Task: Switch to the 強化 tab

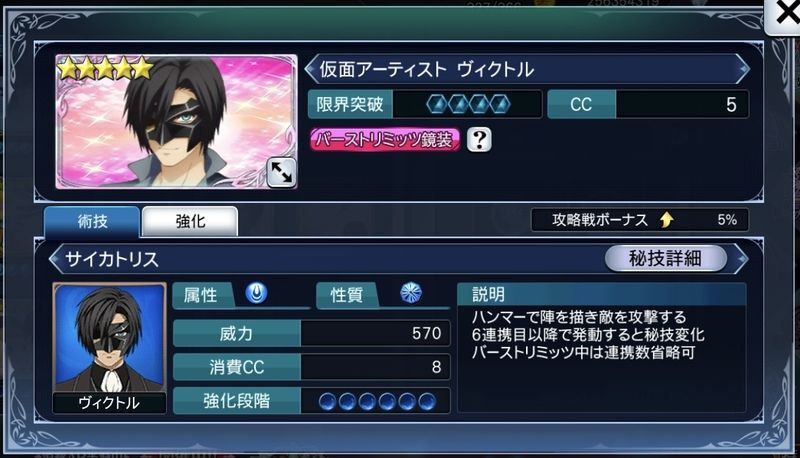Action: click(x=190, y=221)
